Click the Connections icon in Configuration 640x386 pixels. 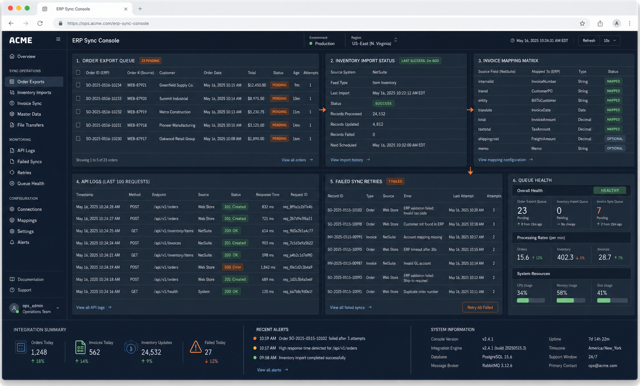(x=12, y=209)
